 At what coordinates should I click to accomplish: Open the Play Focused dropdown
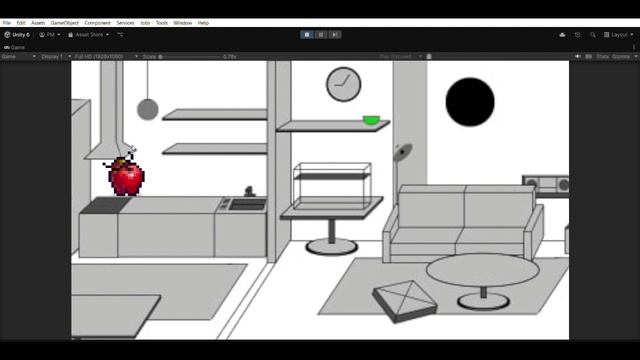pos(400,56)
